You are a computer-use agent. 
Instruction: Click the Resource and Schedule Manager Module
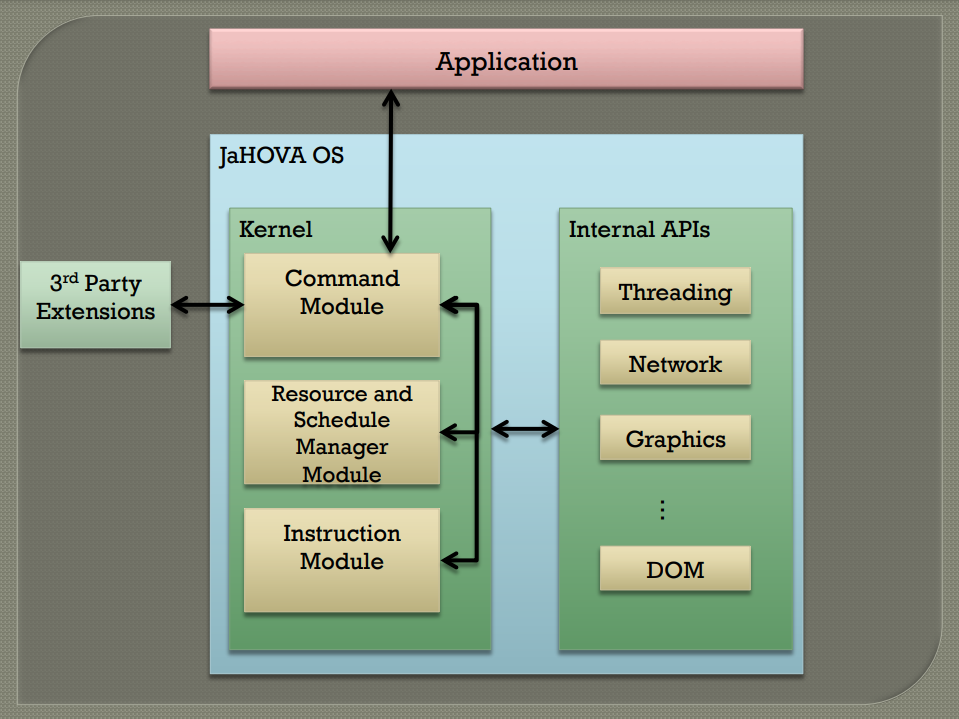[342, 433]
